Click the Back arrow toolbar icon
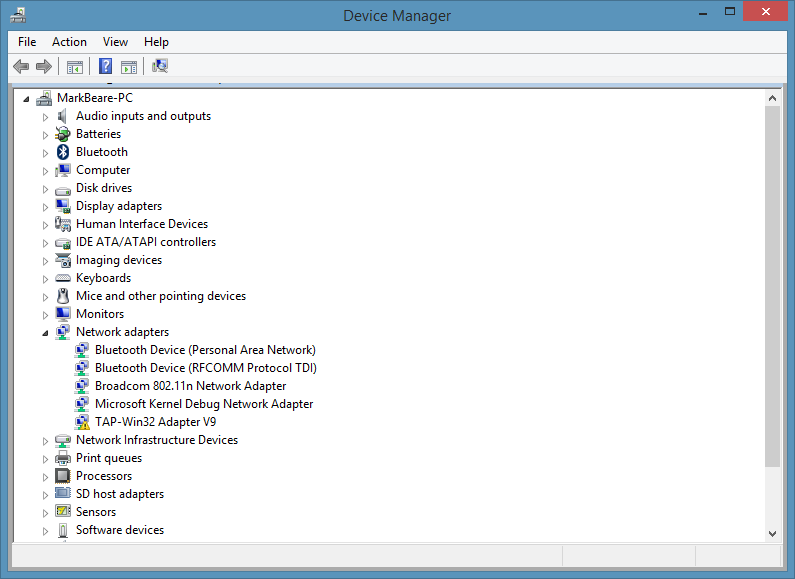The height and width of the screenshot is (579, 795). coord(21,66)
